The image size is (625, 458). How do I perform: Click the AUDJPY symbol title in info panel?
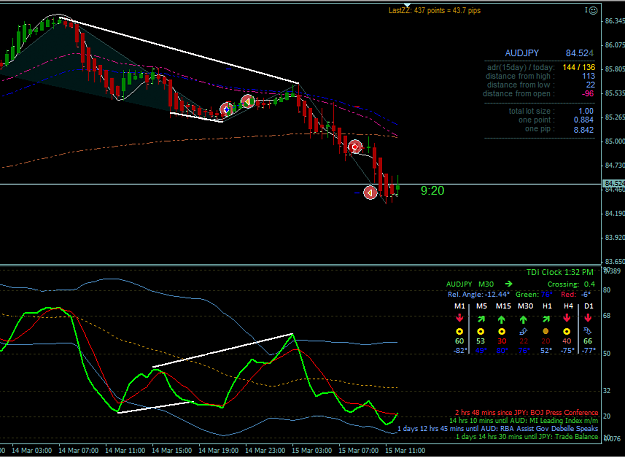tap(522, 53)
